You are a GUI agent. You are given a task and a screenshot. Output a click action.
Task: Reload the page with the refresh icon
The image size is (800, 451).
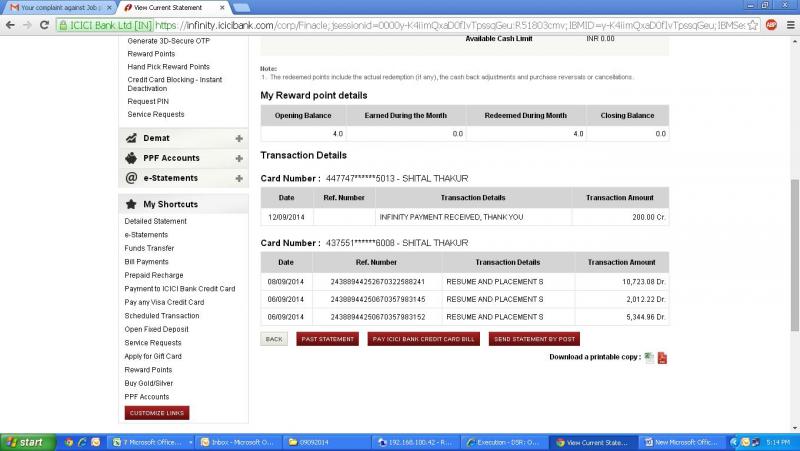[x=44, y=25]
